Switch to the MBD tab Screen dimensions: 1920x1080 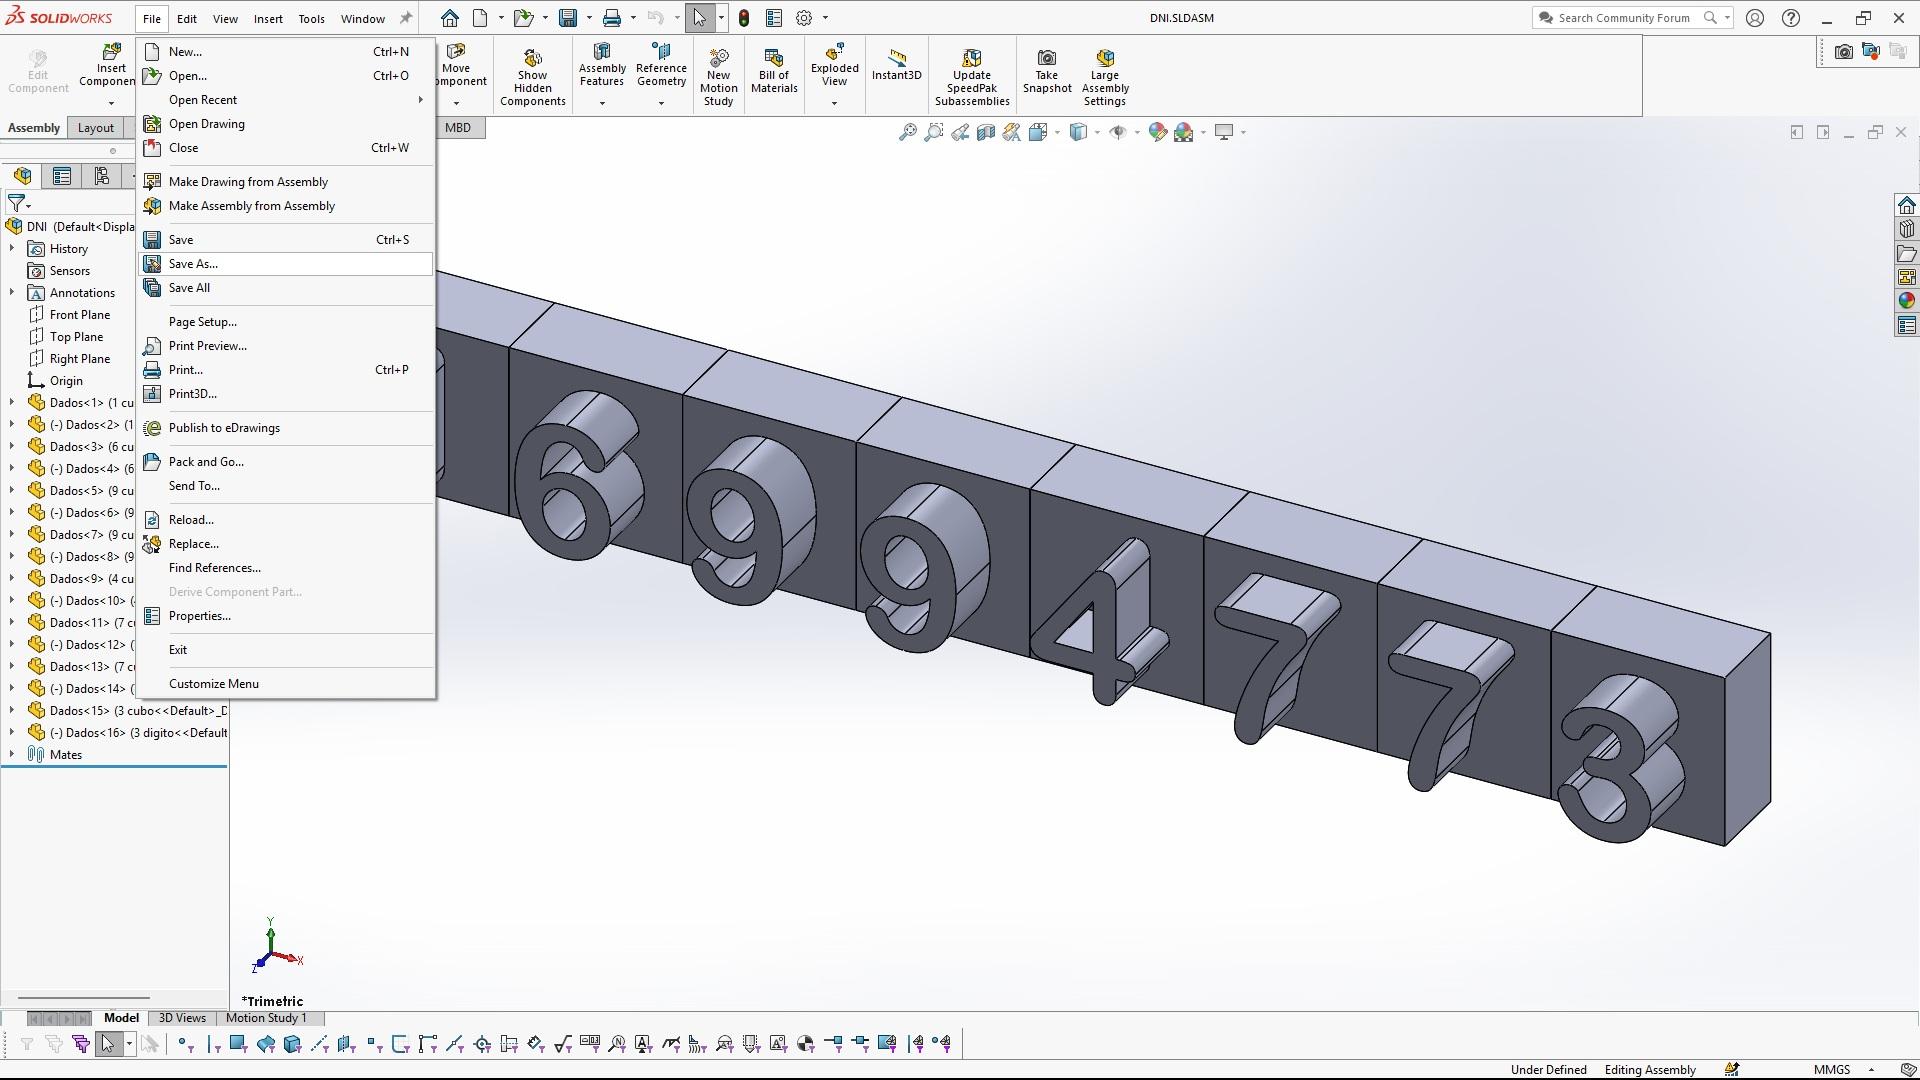458,128
